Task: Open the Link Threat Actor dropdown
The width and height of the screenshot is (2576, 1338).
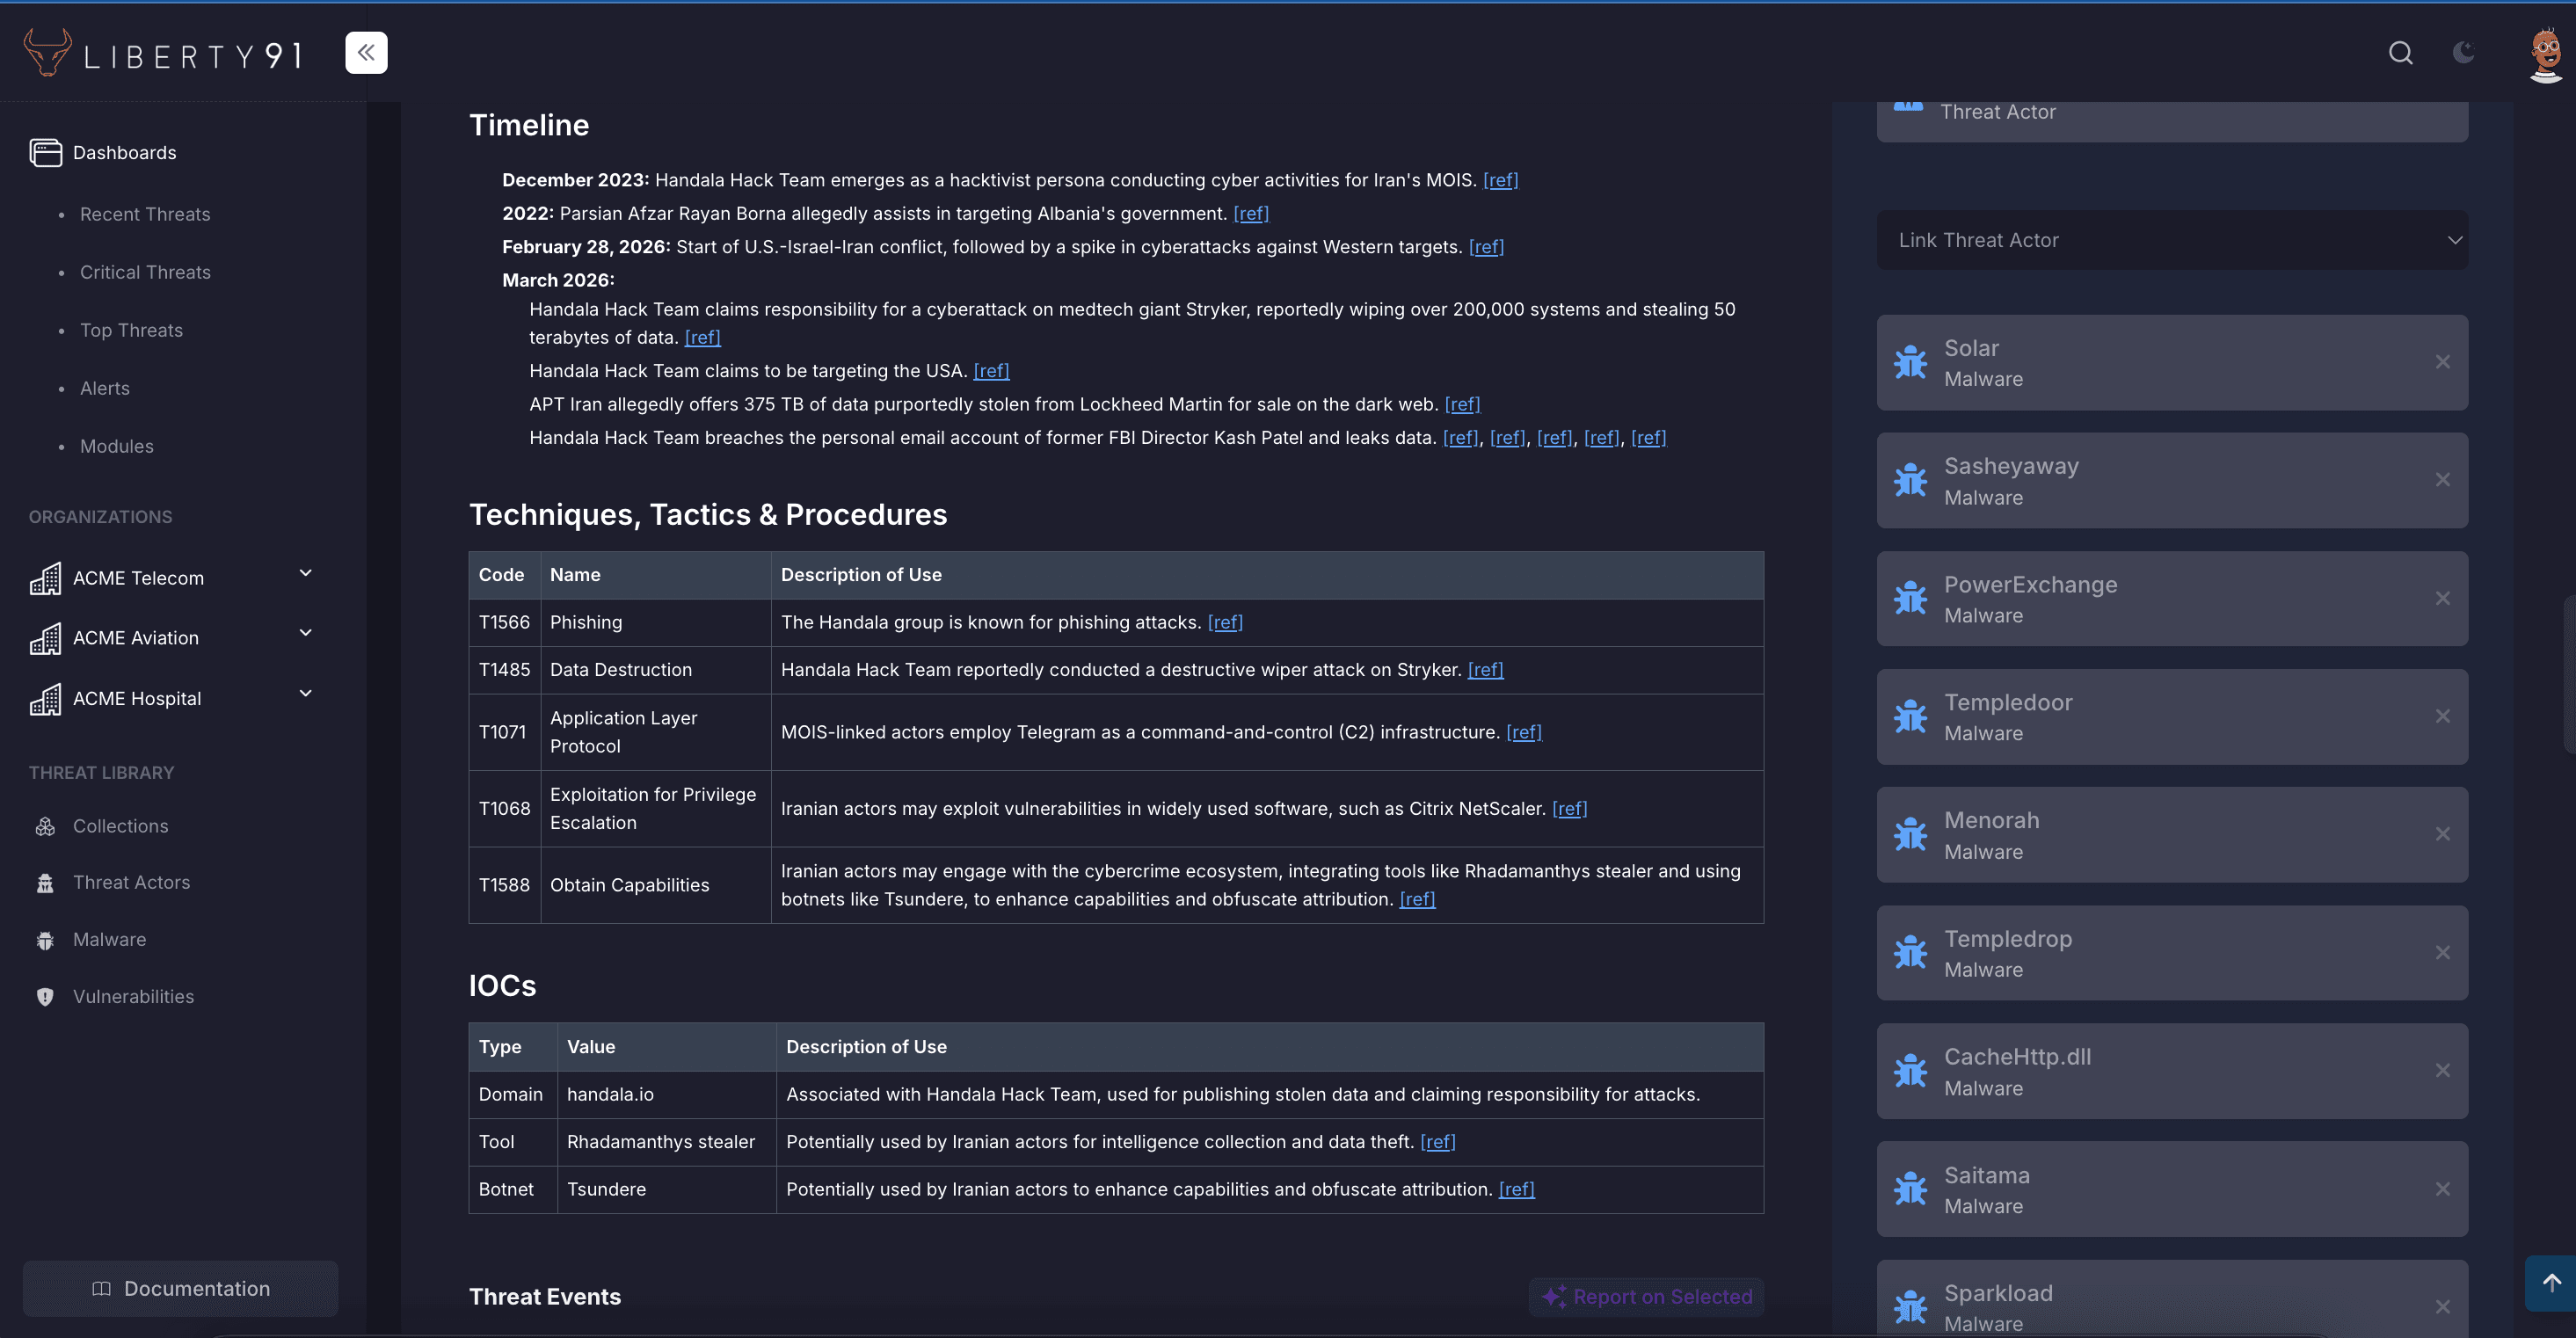Action: click(x=2172, y=240)
